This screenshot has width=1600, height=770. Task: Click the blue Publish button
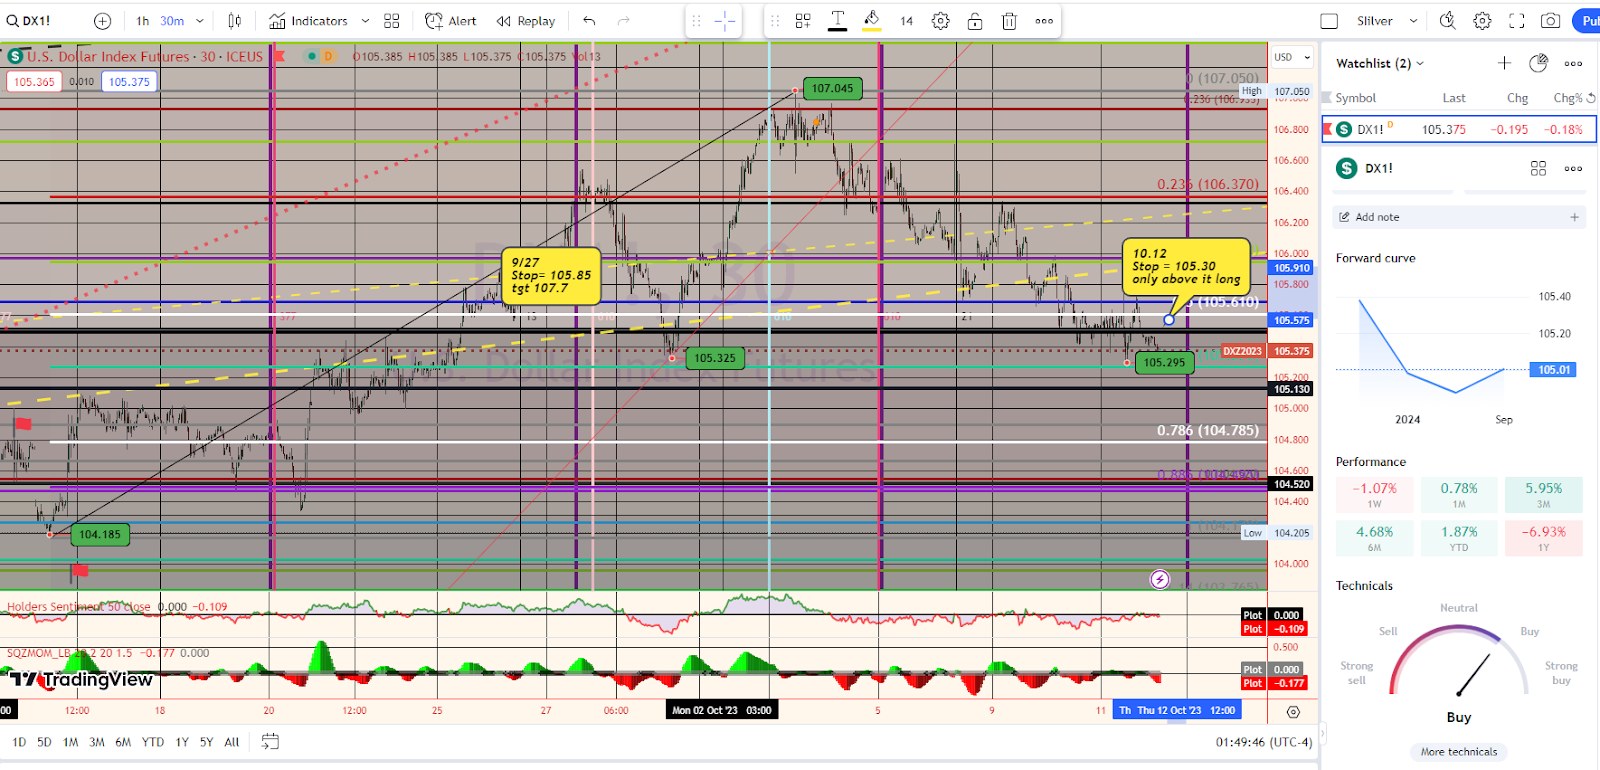click(x=1587, y=21)
